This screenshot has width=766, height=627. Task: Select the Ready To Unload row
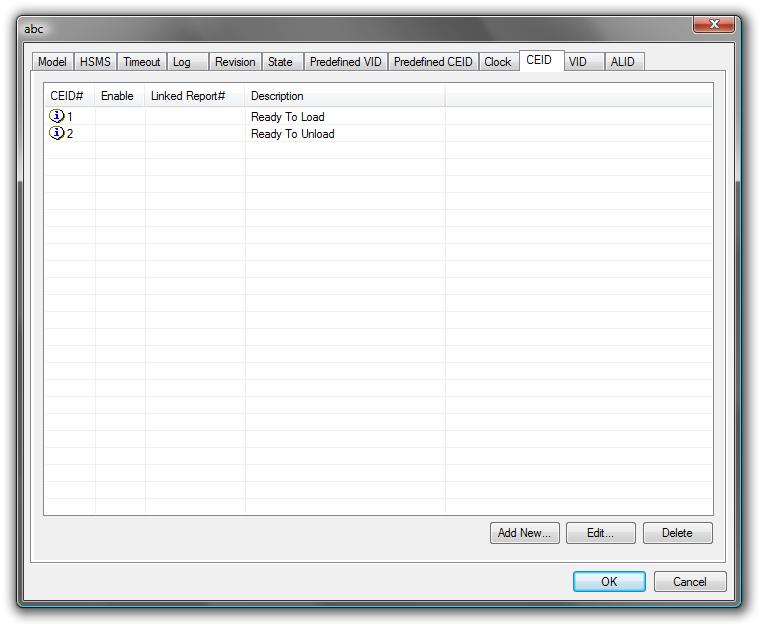pos(293,134)
